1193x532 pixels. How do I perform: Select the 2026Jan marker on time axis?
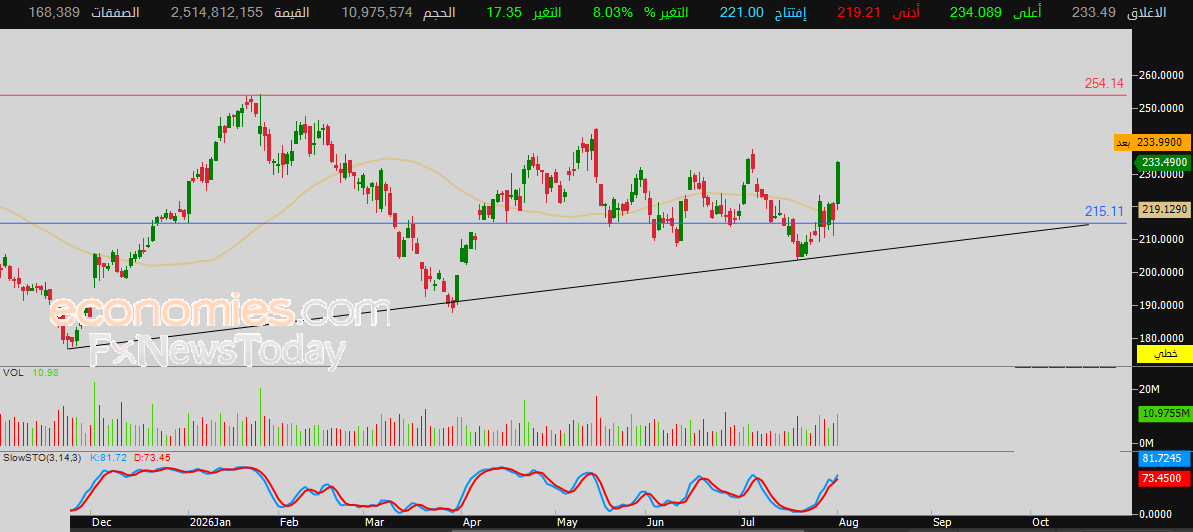212,523
